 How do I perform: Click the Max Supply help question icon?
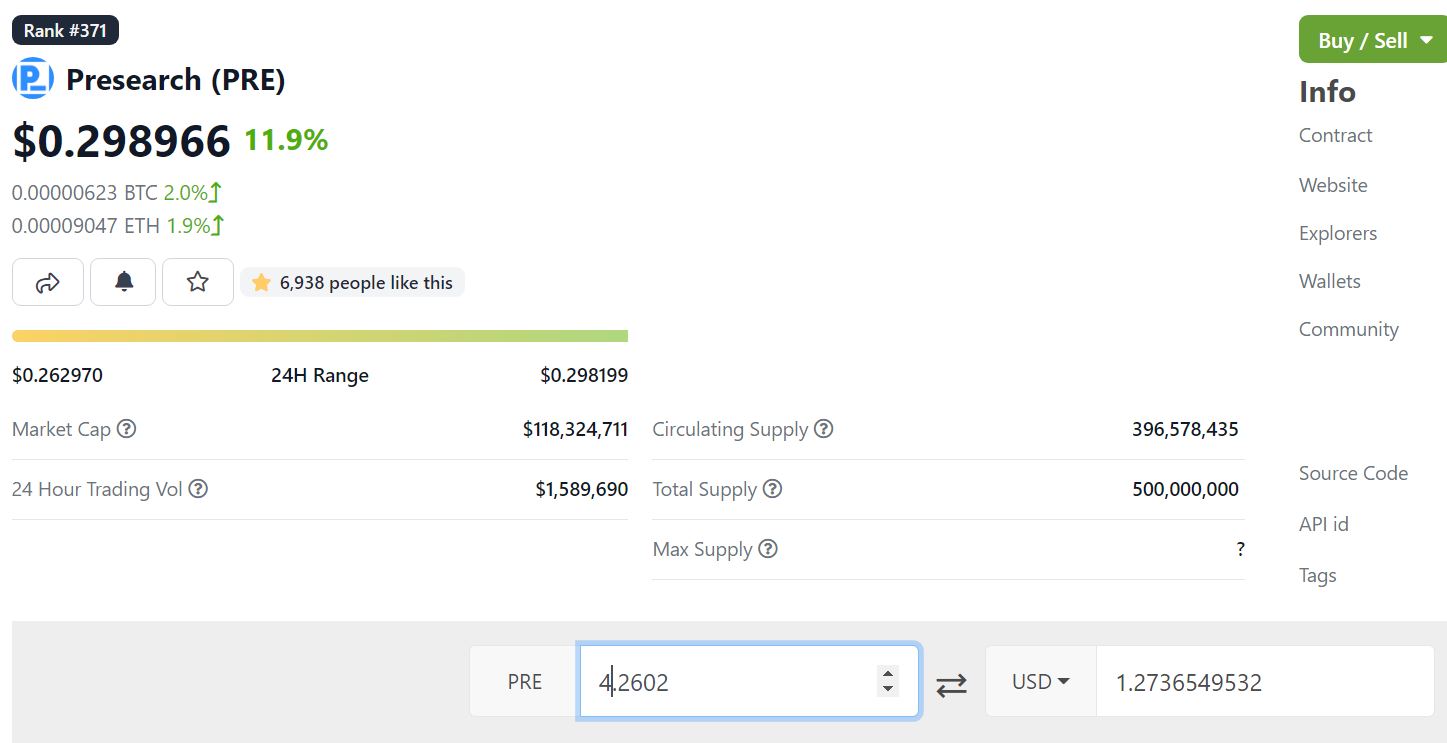click(768, 549)
